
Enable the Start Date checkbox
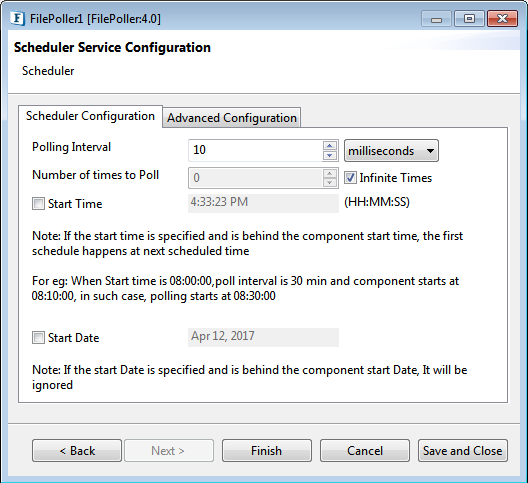[38, 337]
